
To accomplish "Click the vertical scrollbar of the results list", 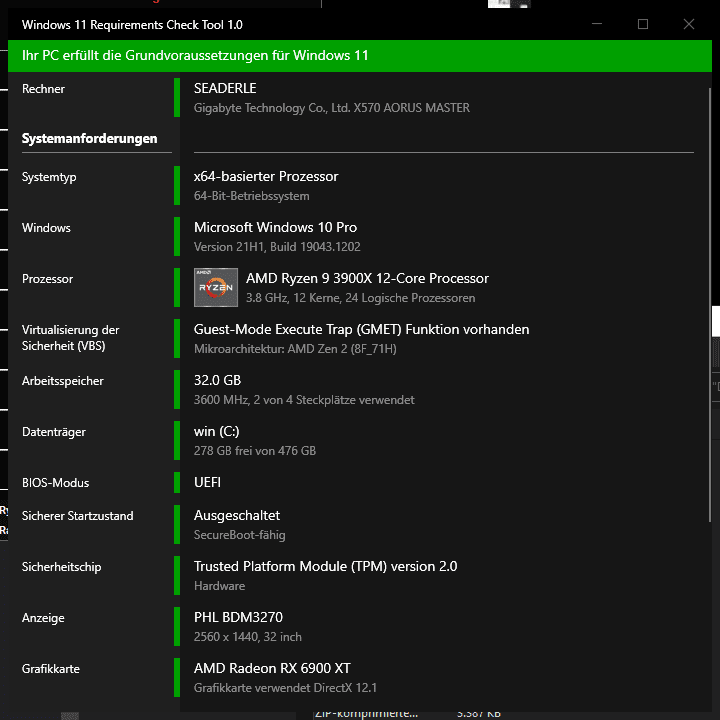I will [709, 303].
